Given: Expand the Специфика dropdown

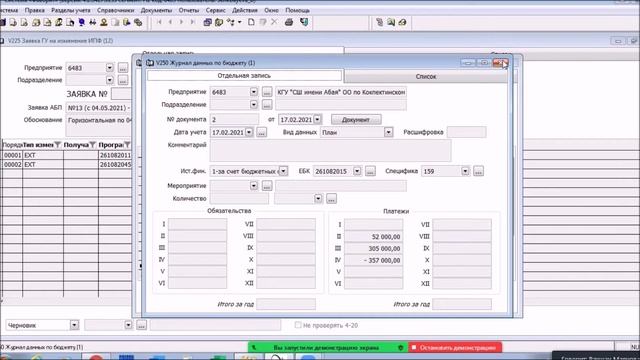Looking at the screenshot, I should point(465,171).
